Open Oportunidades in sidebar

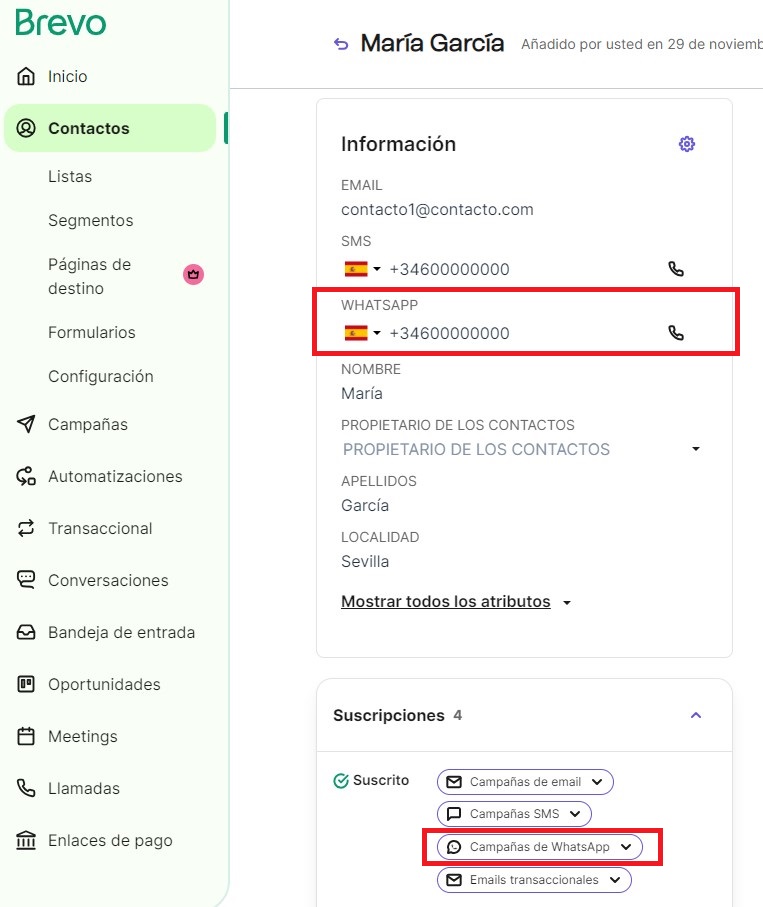tap(104, 684)
